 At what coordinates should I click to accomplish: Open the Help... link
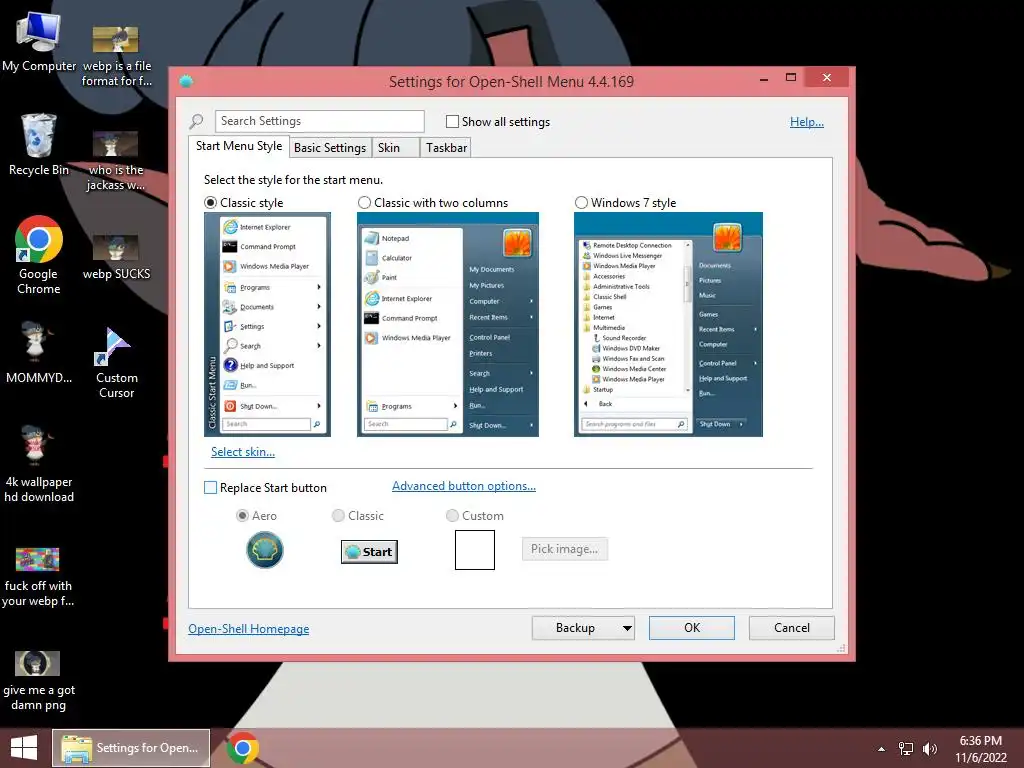[807, 122]
